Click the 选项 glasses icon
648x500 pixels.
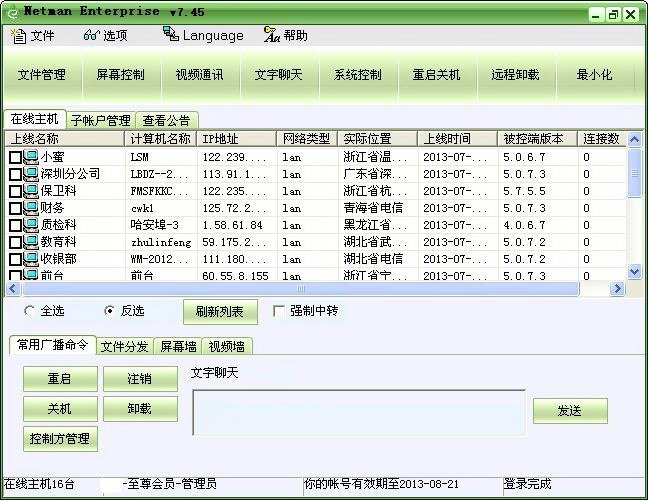91,35
